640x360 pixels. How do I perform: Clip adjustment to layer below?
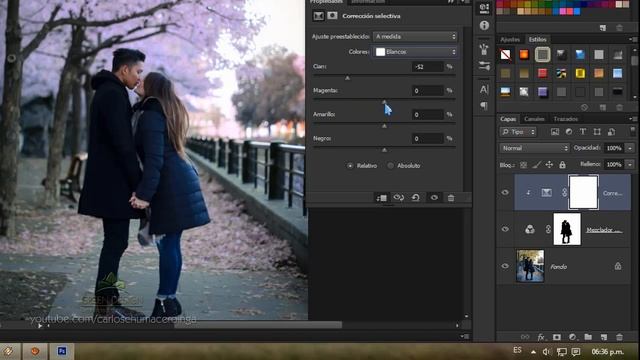(382, 198)
